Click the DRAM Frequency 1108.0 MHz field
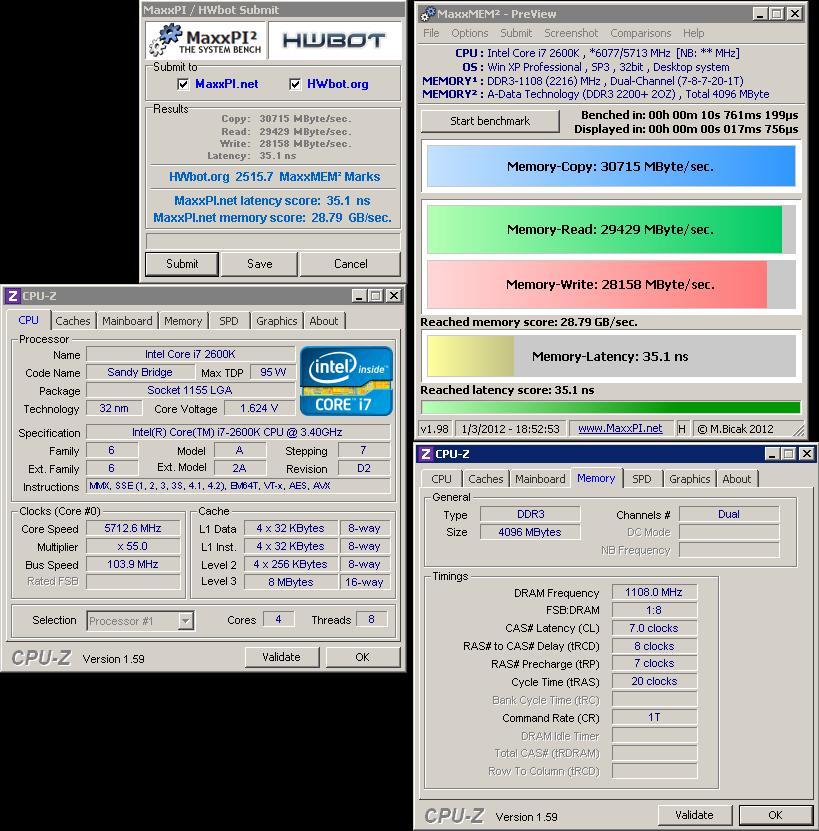This screenshot has width=819, height=831. pos(654,592)
